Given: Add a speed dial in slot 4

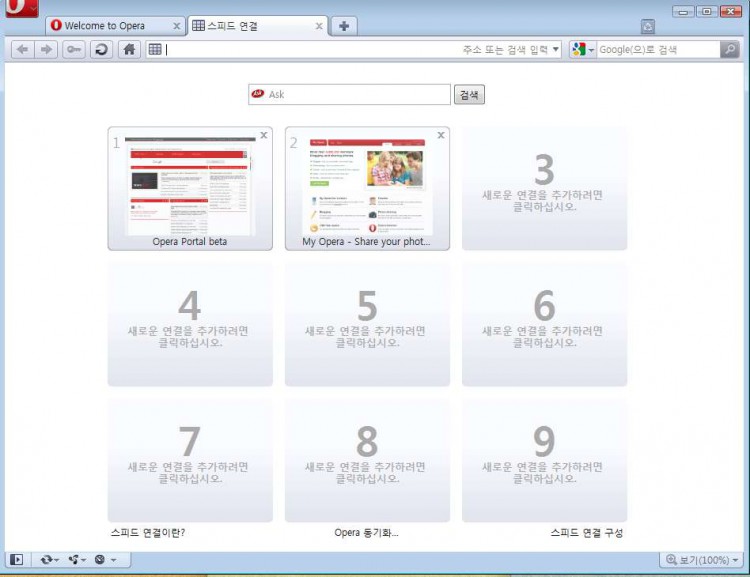Looking at the screenshot, I should tap(190, 324).
